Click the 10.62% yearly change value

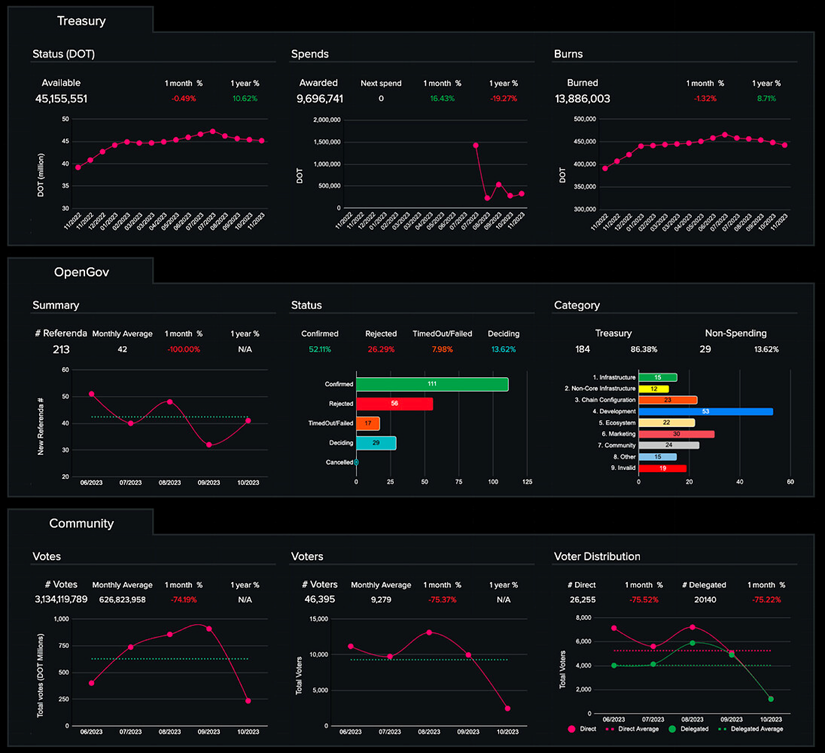pyautogui.click(x=245, y=98)
